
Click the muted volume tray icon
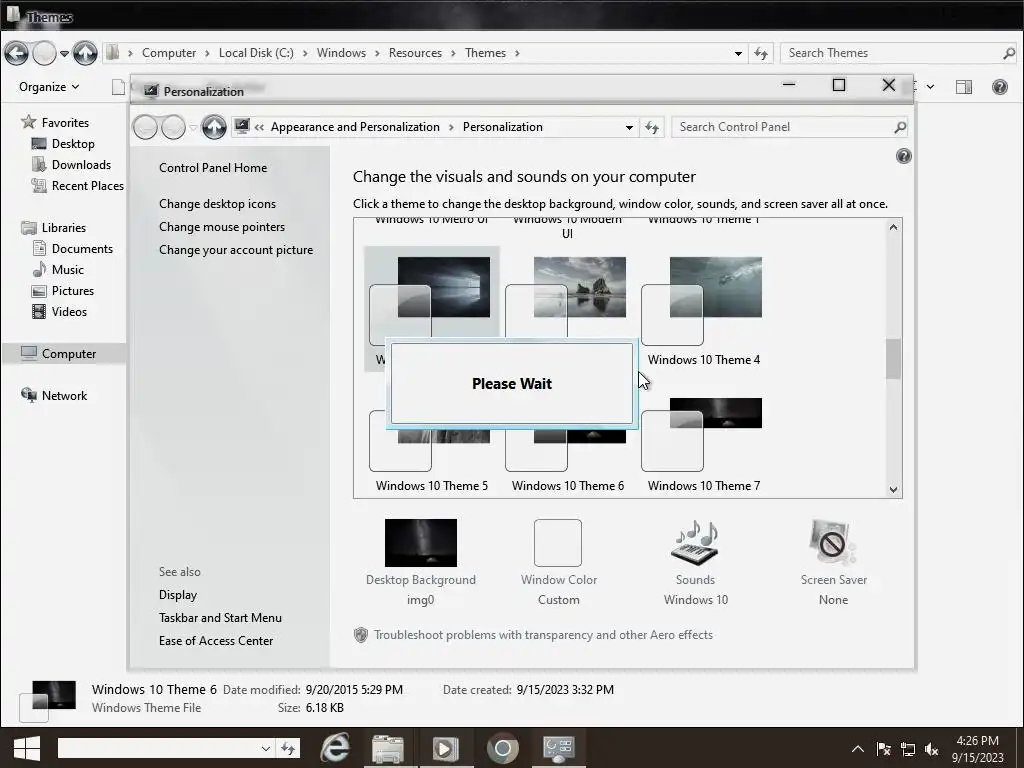[x=932, y=749]
